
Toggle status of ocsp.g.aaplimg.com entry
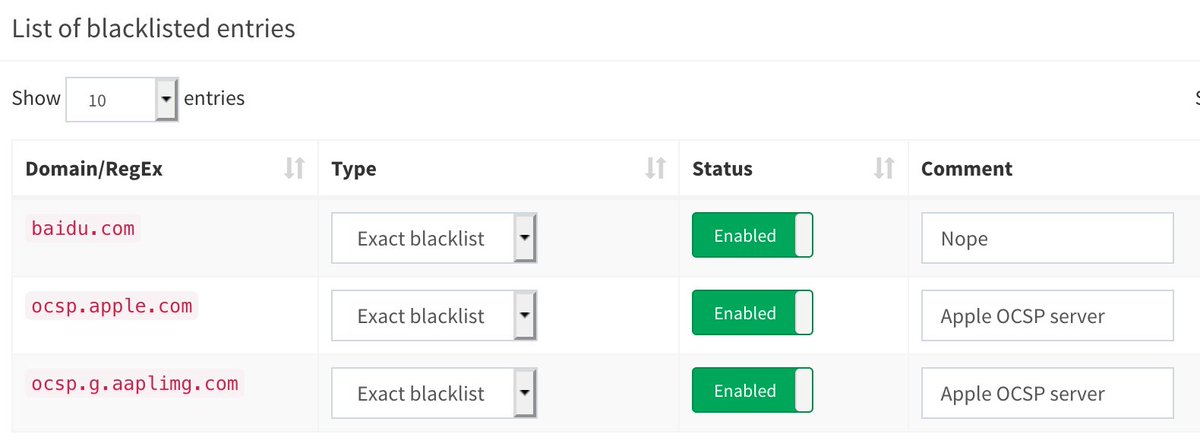[752, 391]
